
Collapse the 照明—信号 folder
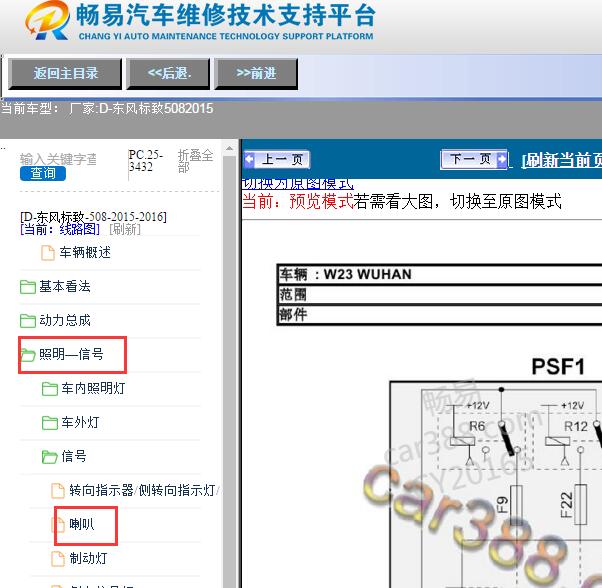tap(71, 354)
